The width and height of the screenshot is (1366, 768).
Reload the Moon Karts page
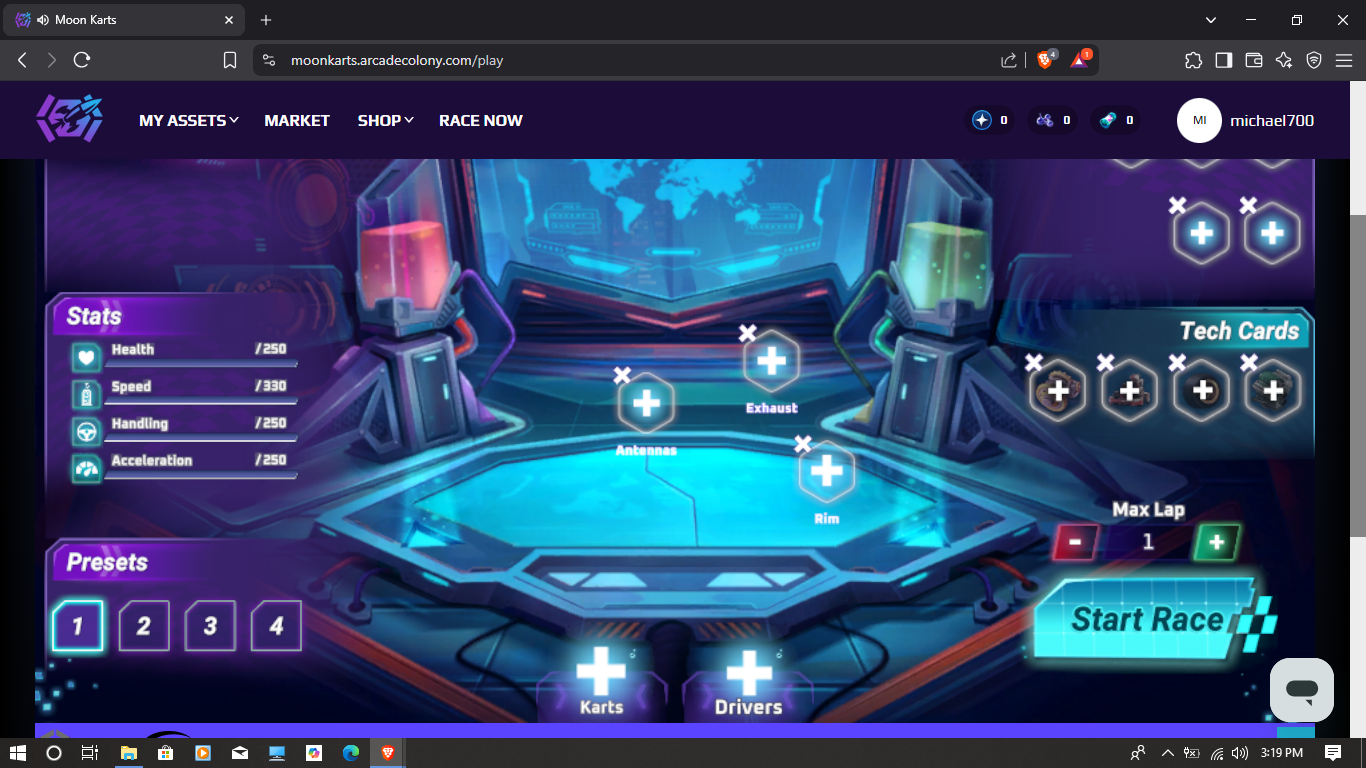[82, 60]
